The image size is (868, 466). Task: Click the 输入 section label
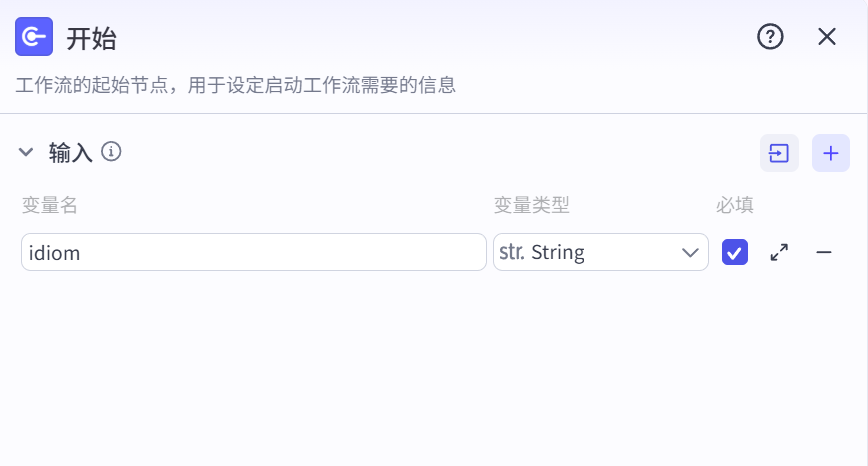pos(70,152)
